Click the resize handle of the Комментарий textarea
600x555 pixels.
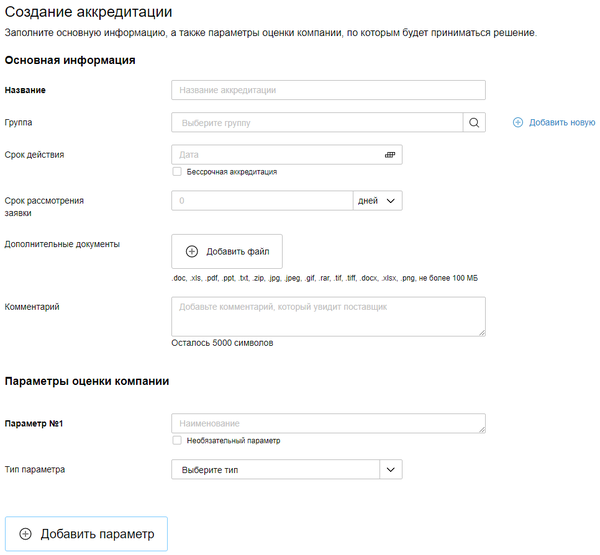(481, 331)
